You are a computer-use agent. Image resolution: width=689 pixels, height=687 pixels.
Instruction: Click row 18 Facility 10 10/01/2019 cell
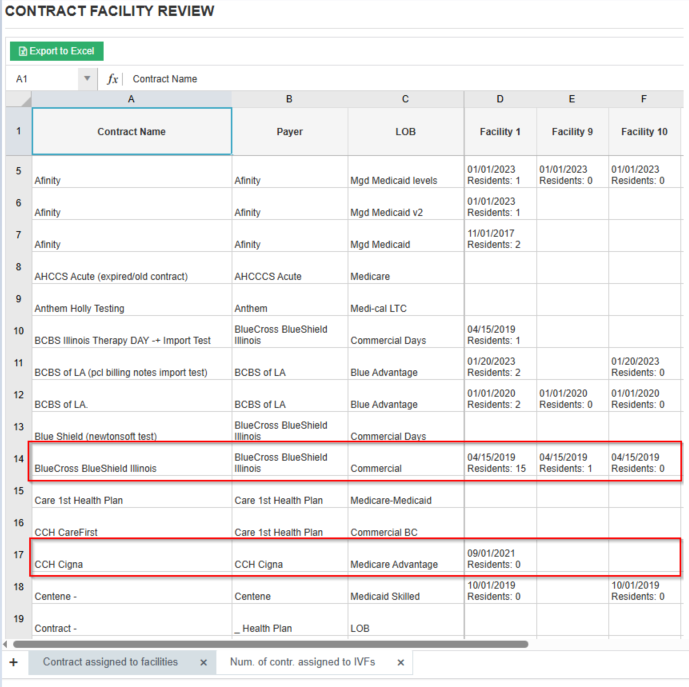(644, 587)
